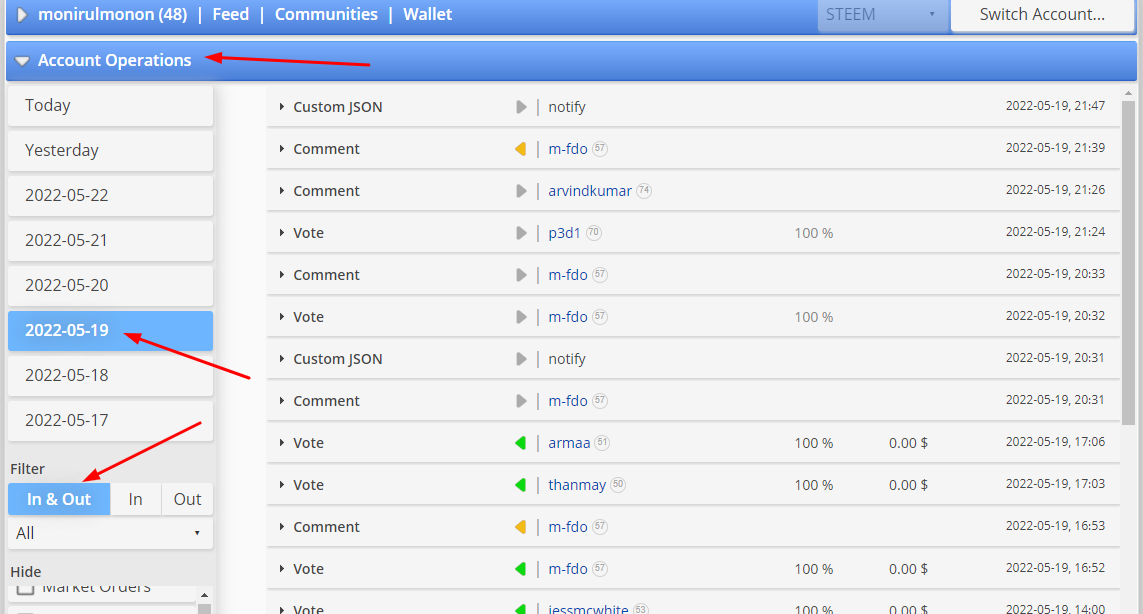
Task: Select date 2022-05-18
Action: pos(110,376)
